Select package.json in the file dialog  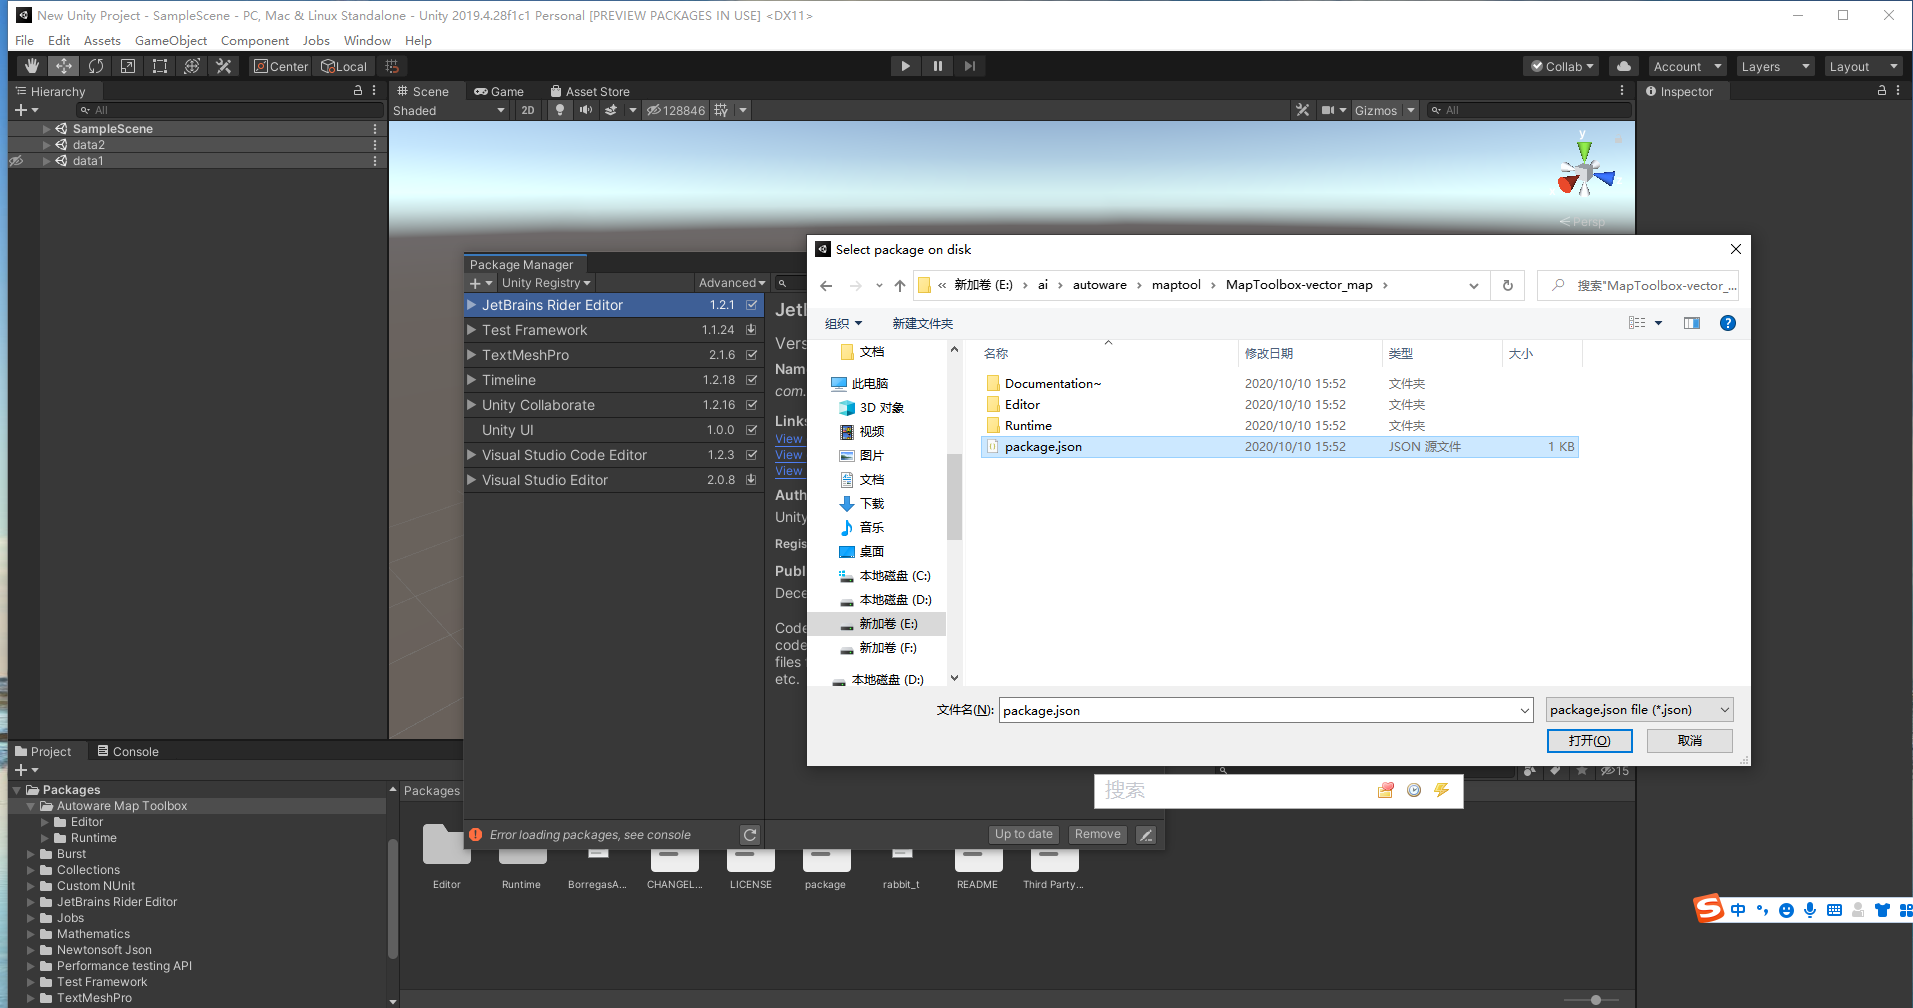point(1043,446)
